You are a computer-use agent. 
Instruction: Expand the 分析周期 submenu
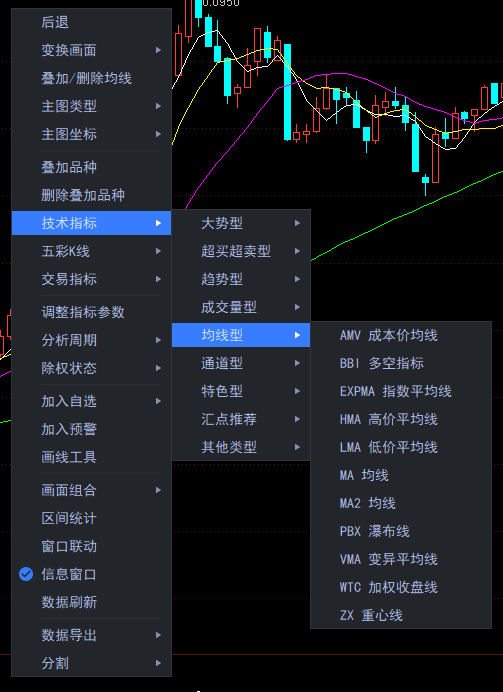click(91, 340)
